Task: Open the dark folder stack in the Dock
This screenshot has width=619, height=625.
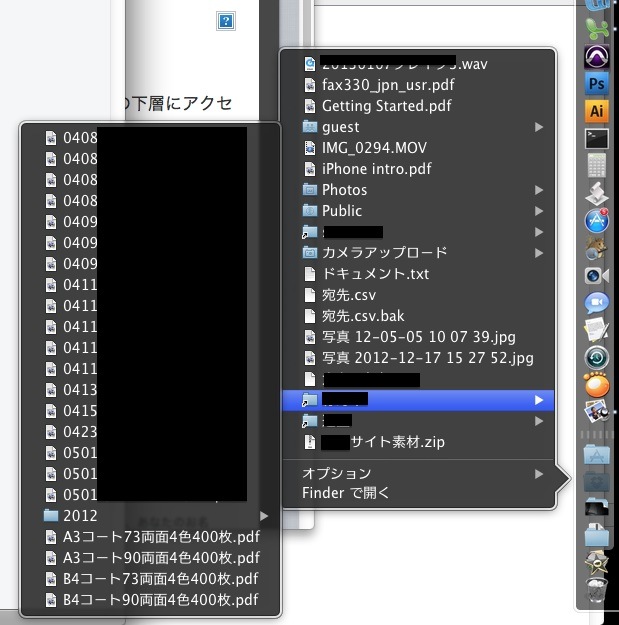Action: pyautogui.click(x=597, y=508)
